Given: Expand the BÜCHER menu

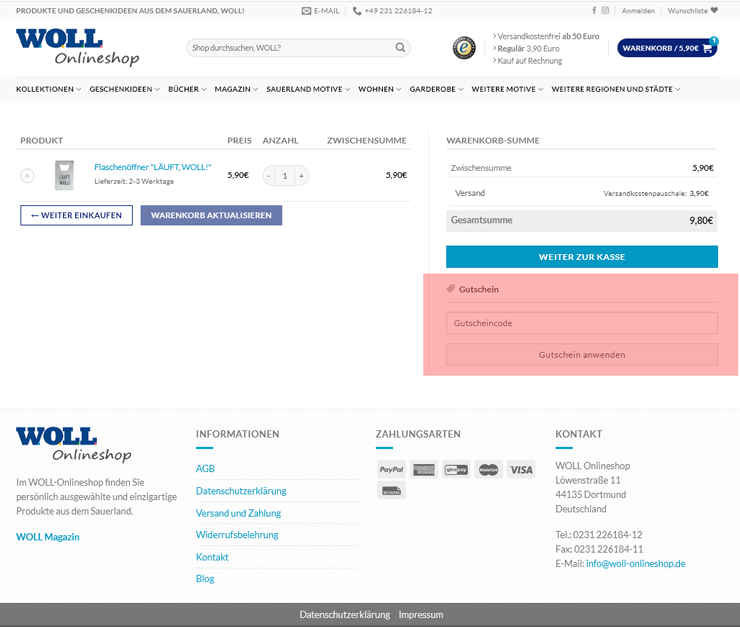Looking at the screenshot, I should tap(187, 89).
